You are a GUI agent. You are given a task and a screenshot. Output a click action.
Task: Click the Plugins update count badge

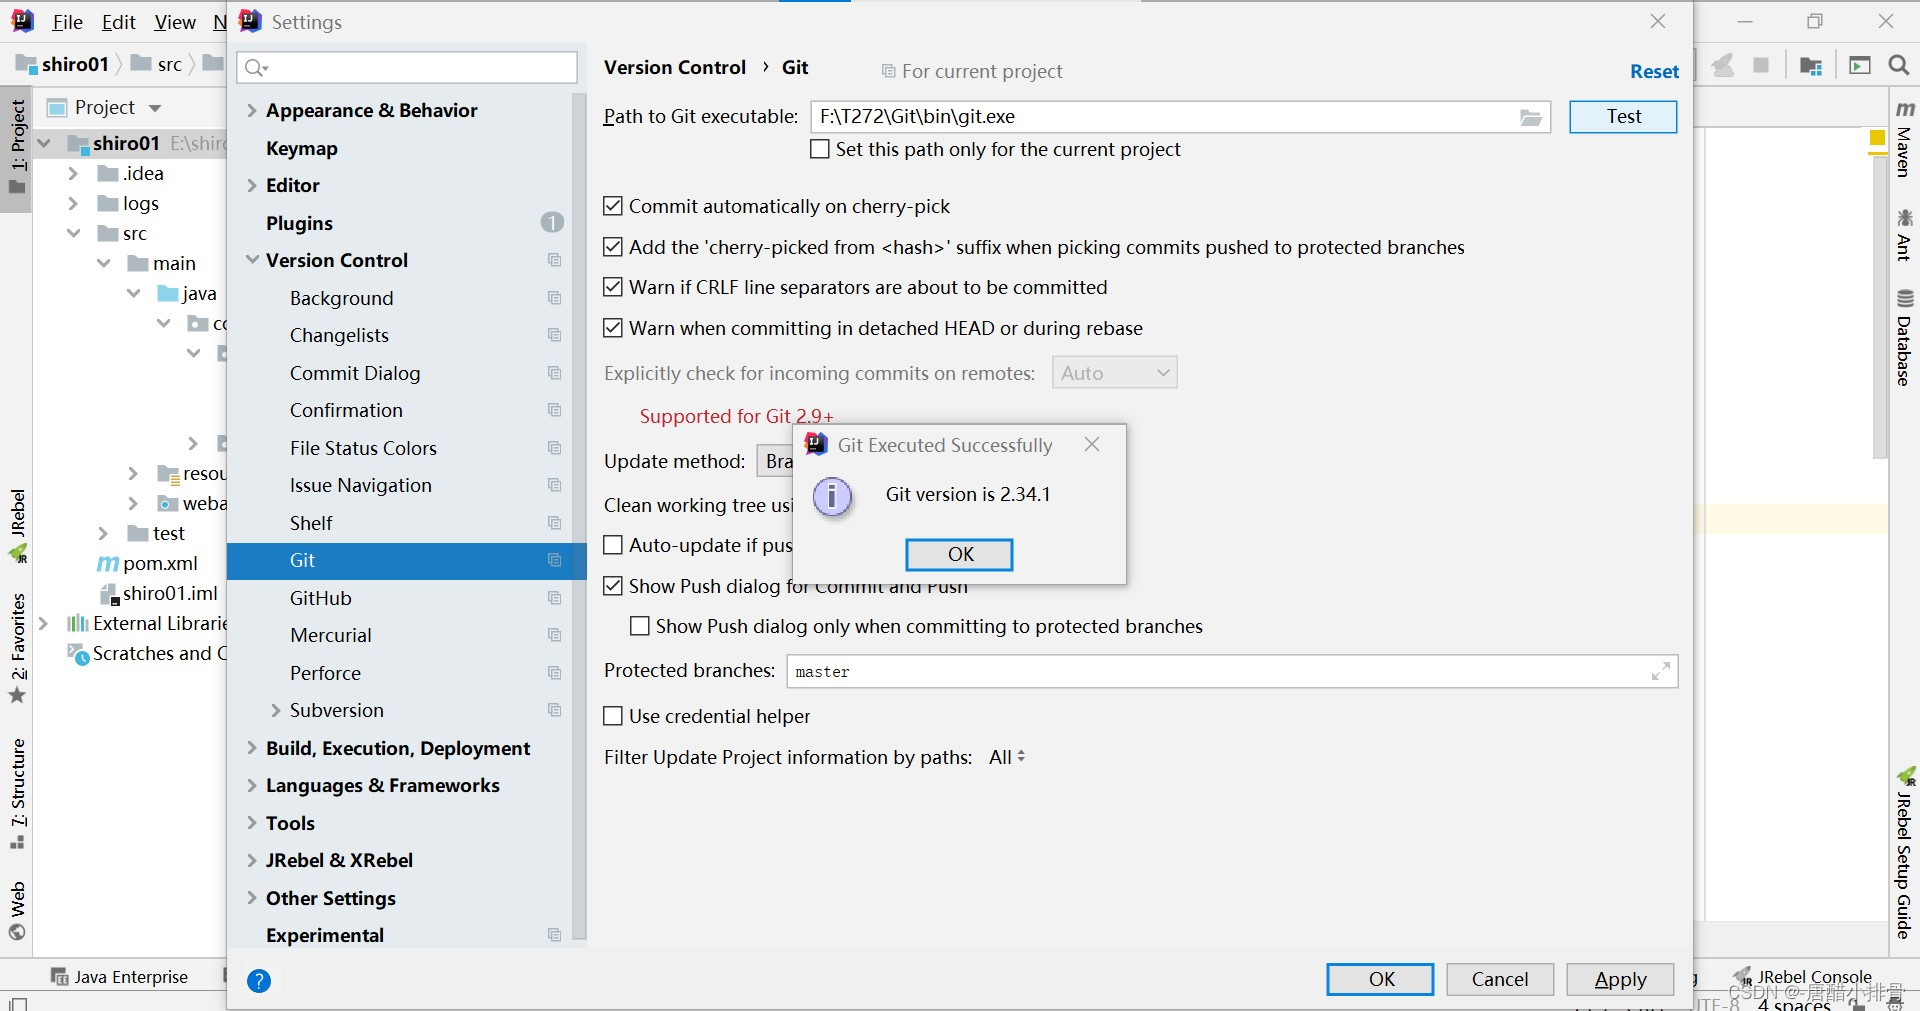coord(552,222)
